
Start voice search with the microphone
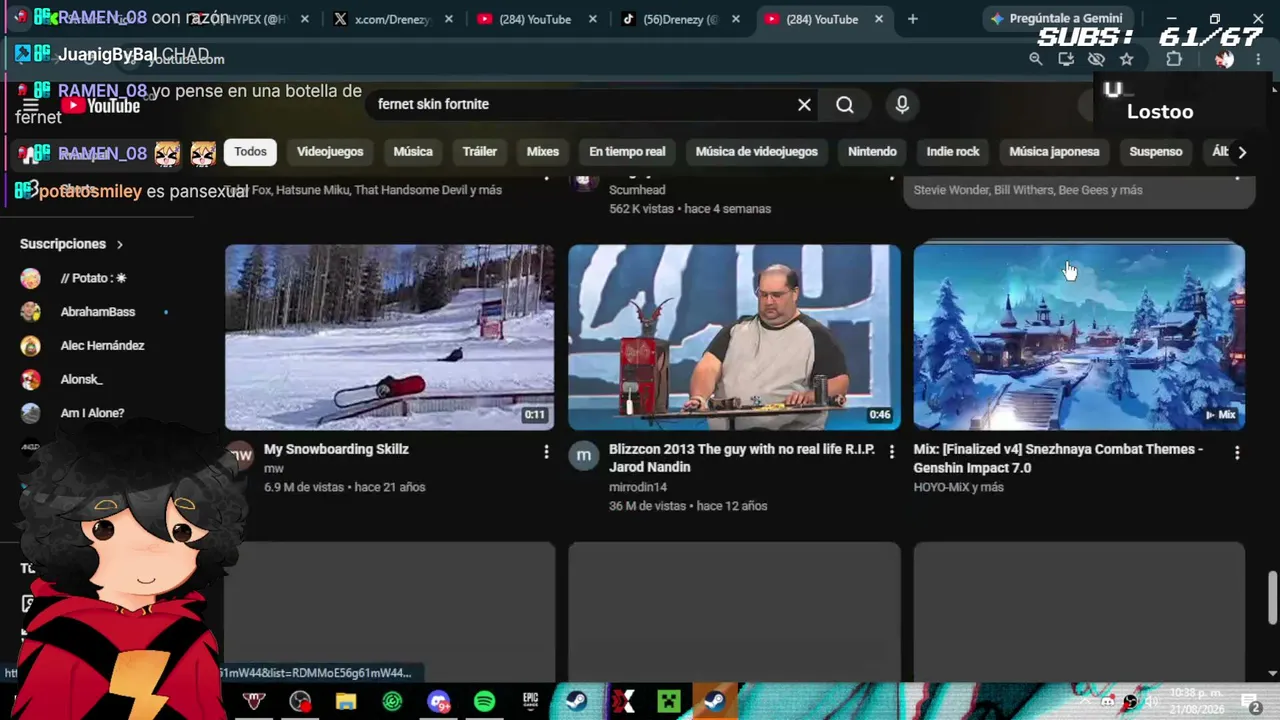coord(902,104)
